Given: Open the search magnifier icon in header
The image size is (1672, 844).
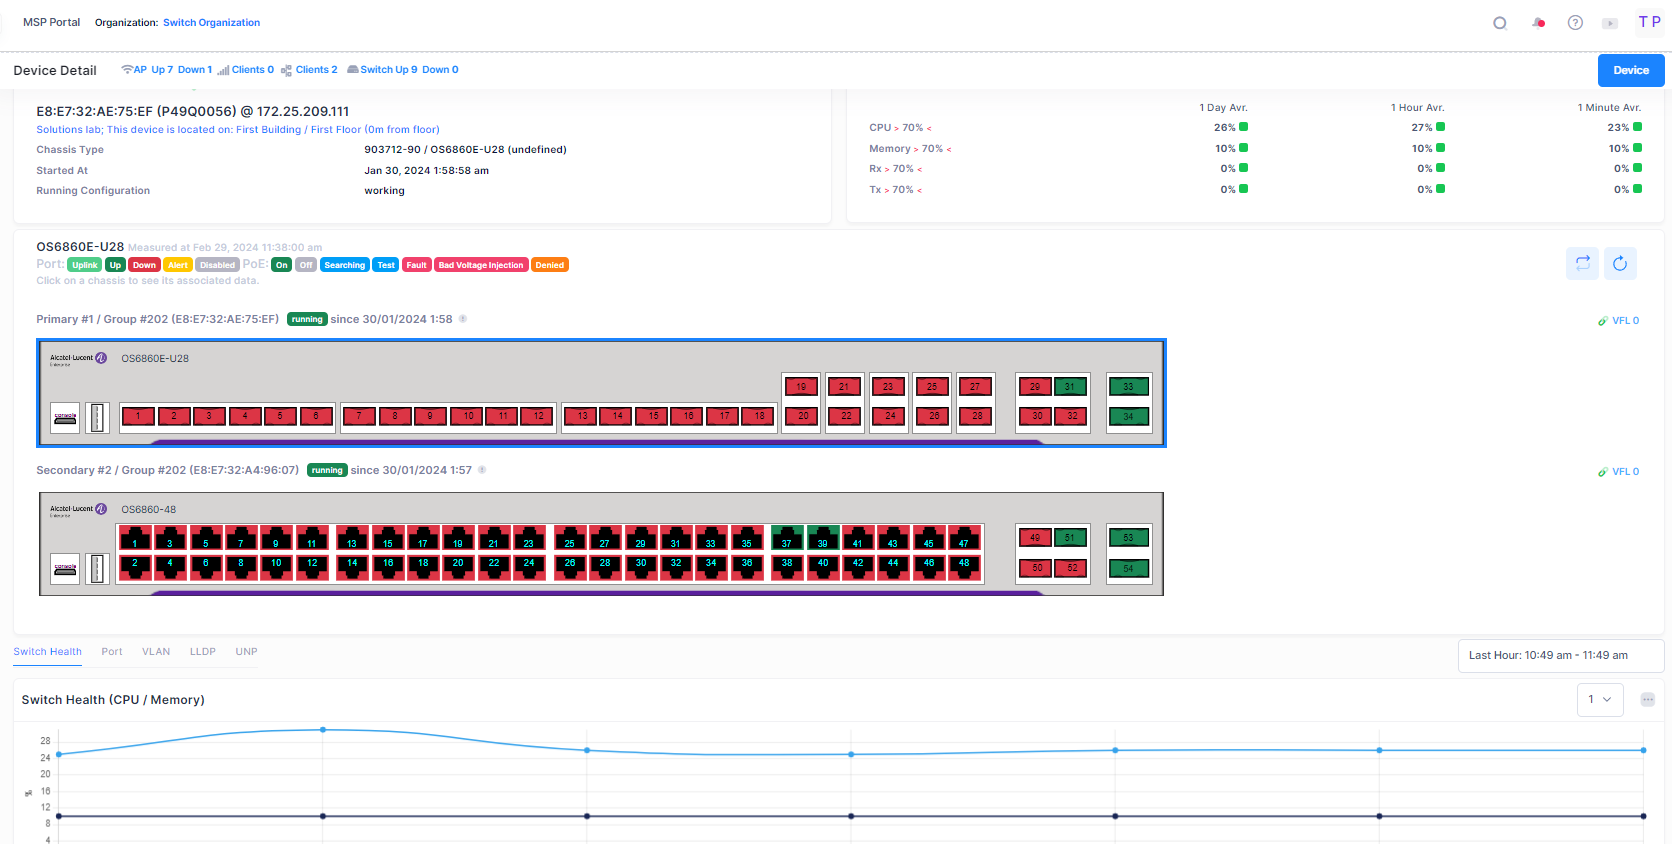Looking at the screenshot, I should (x=1500, y=23).
